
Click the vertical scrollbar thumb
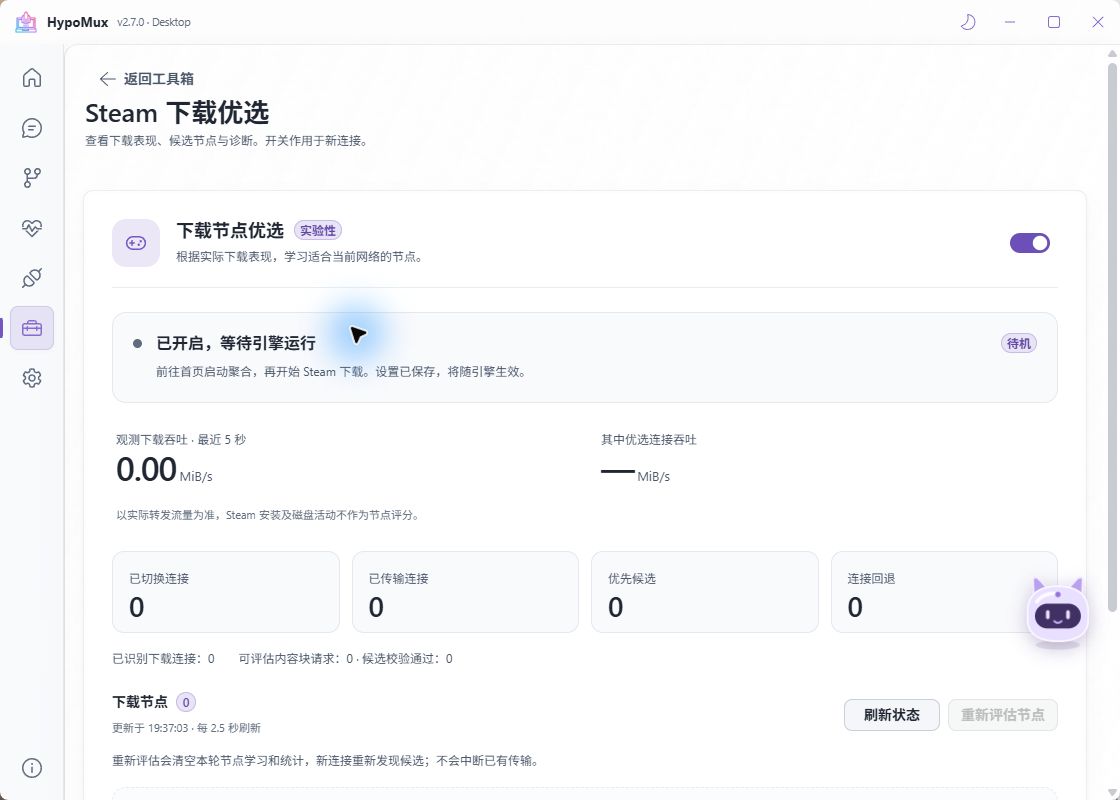[1112, 336]
